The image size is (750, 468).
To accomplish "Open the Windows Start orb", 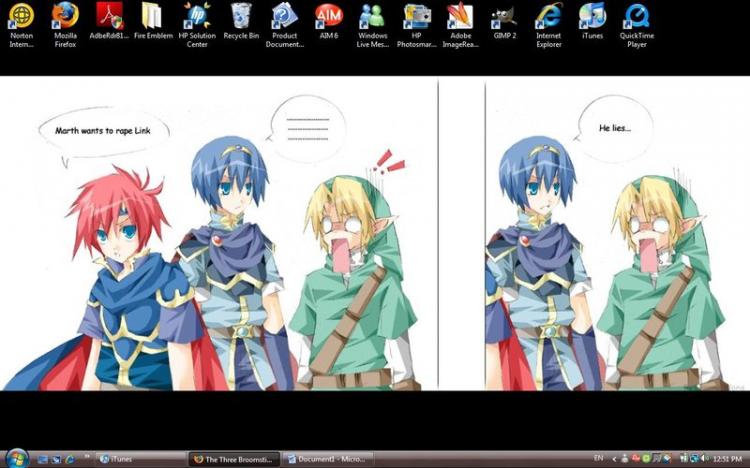I will tap(17, 458).
